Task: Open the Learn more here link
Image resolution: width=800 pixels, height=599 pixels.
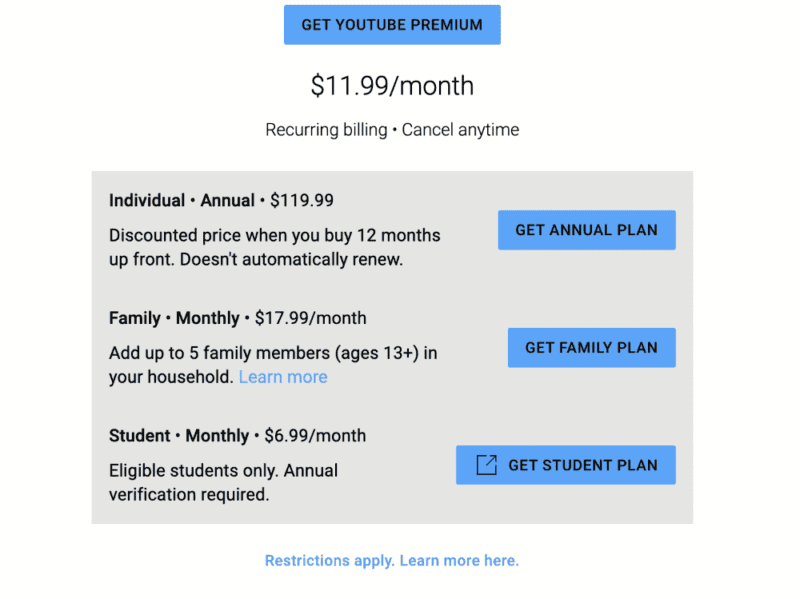Action: click(x=459, y=560)
